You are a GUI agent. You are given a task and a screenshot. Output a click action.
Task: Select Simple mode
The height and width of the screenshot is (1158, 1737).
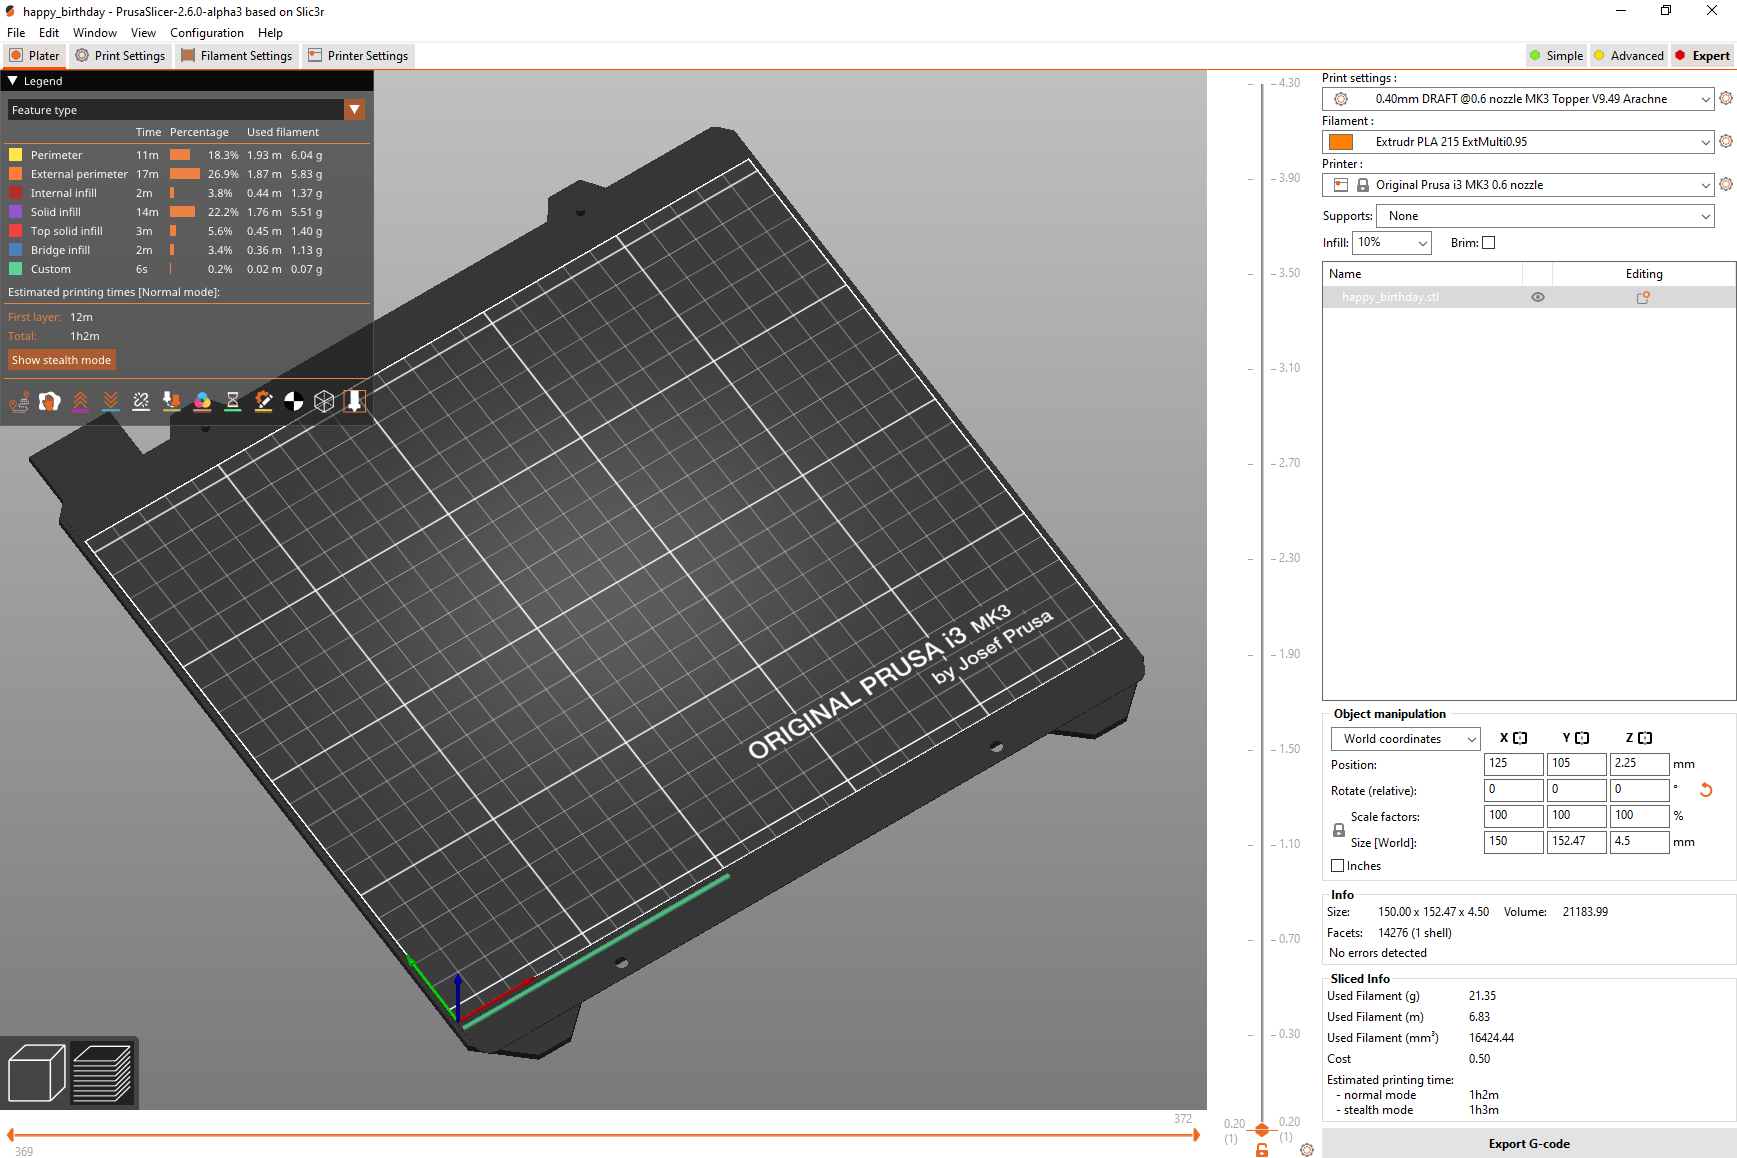click(x=1556, y=56)
